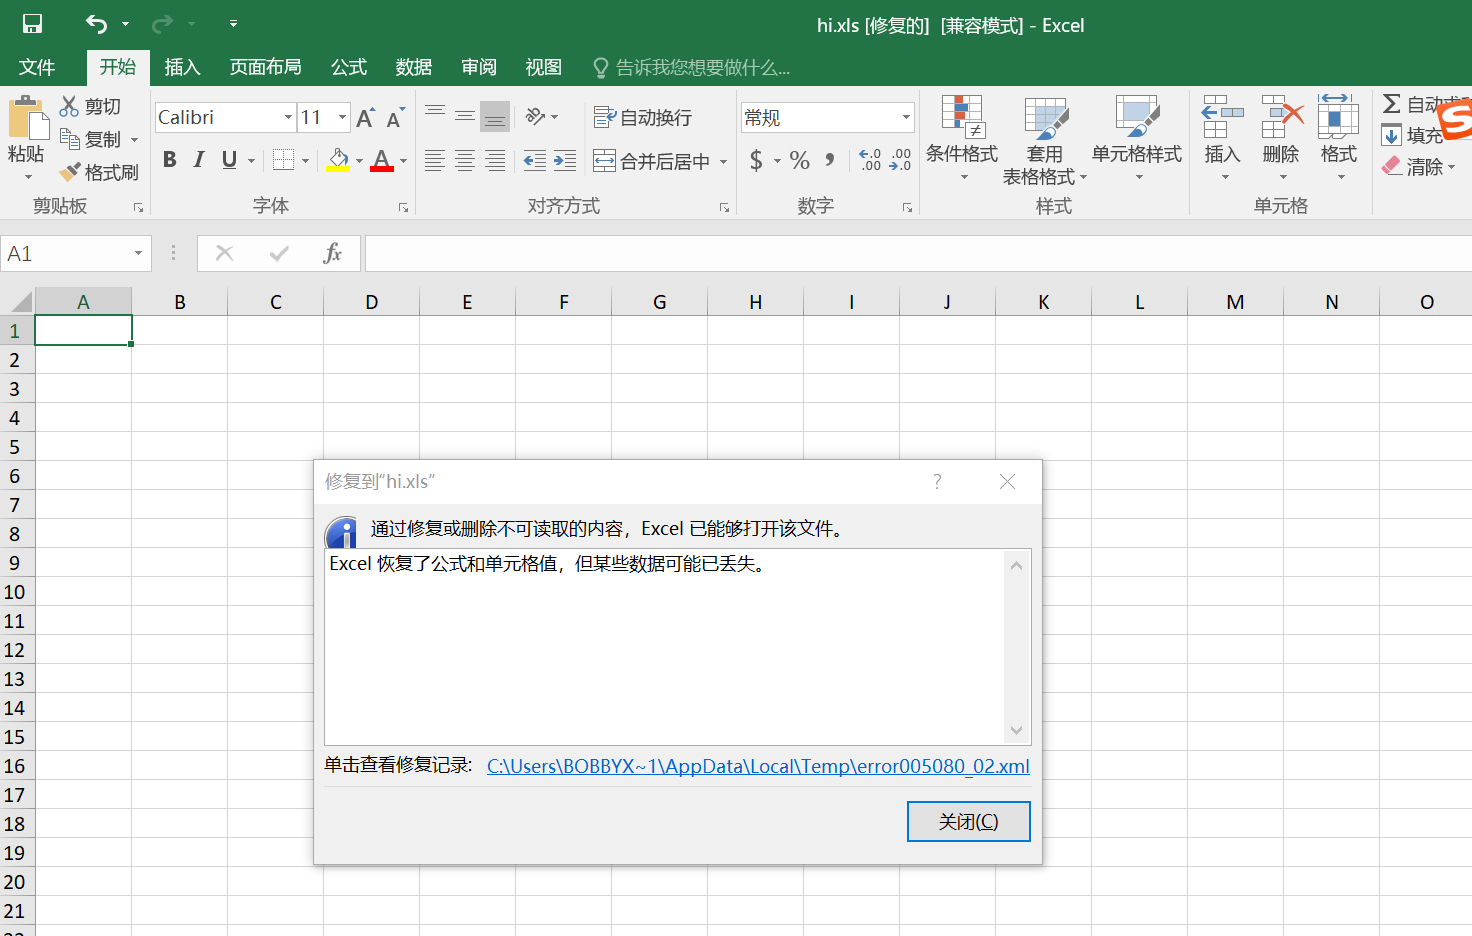Apply comma style number format

coord(830,160)
